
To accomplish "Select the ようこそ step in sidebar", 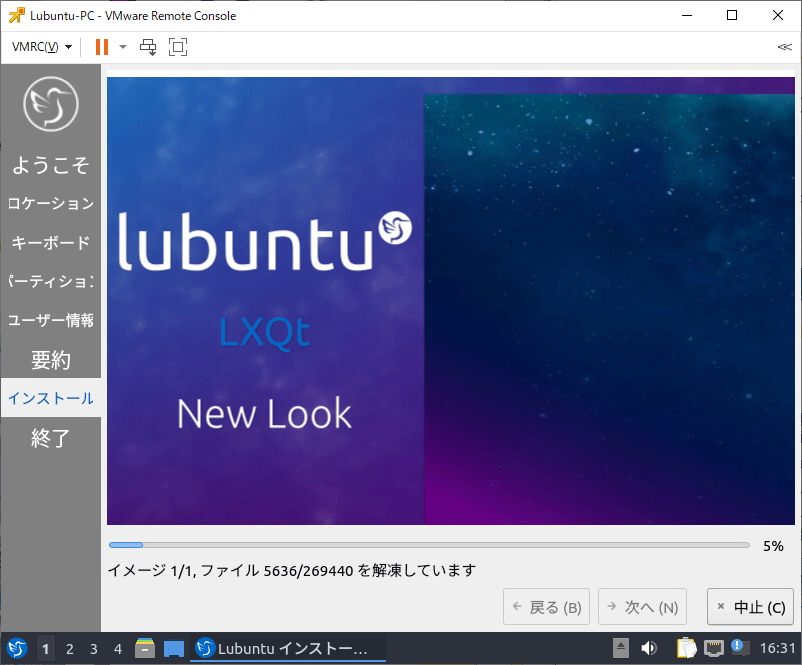I will (51, 165).
